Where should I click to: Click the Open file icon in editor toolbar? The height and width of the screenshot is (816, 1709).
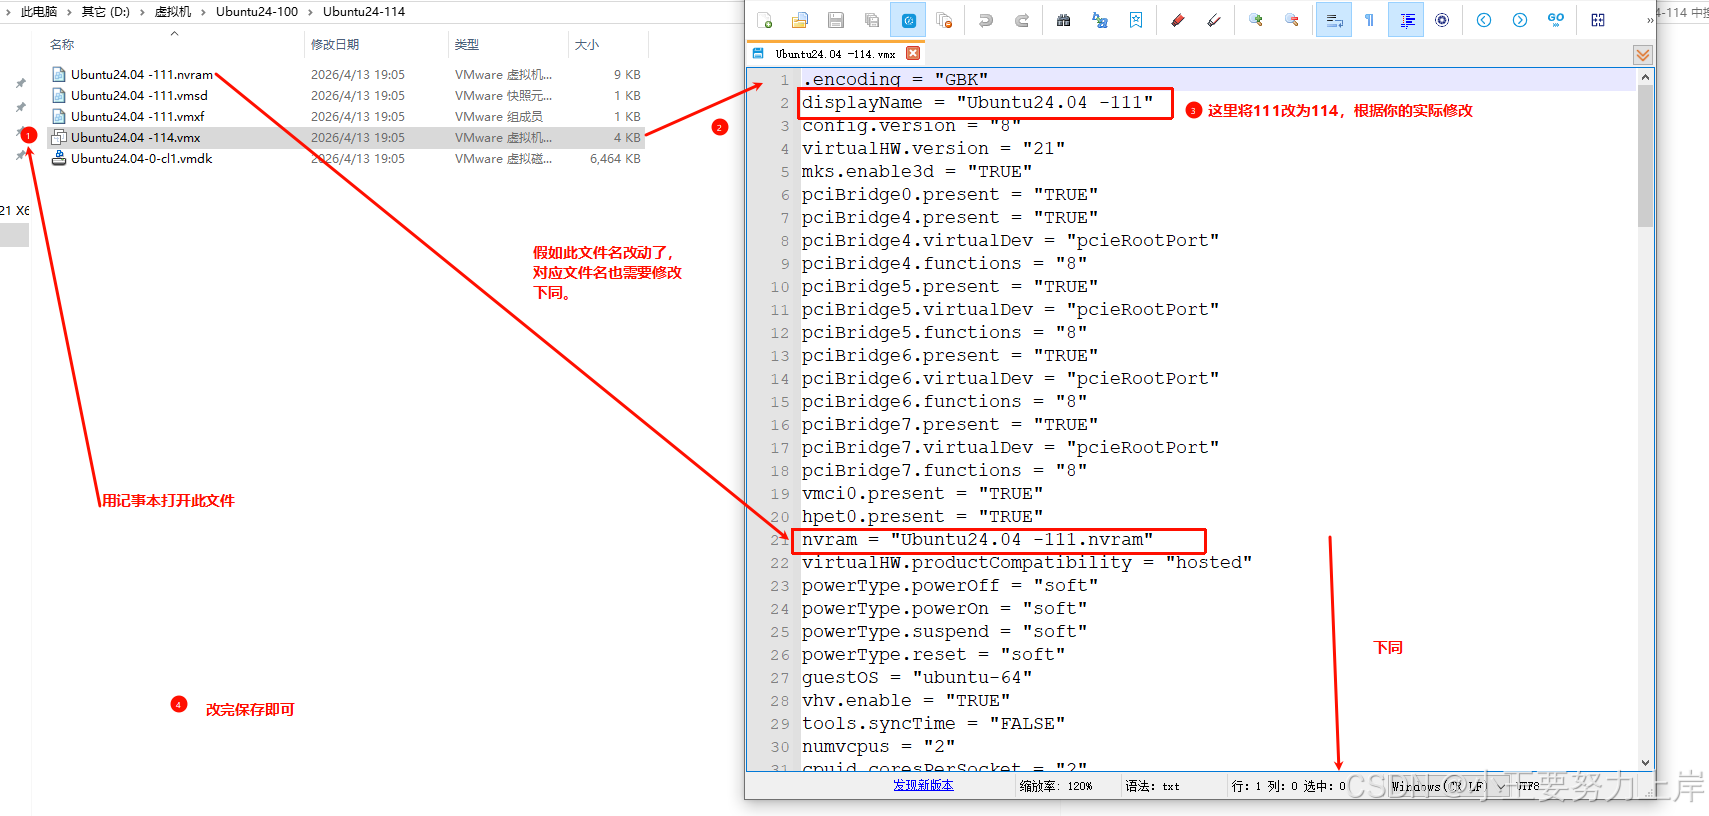[800, 20]
